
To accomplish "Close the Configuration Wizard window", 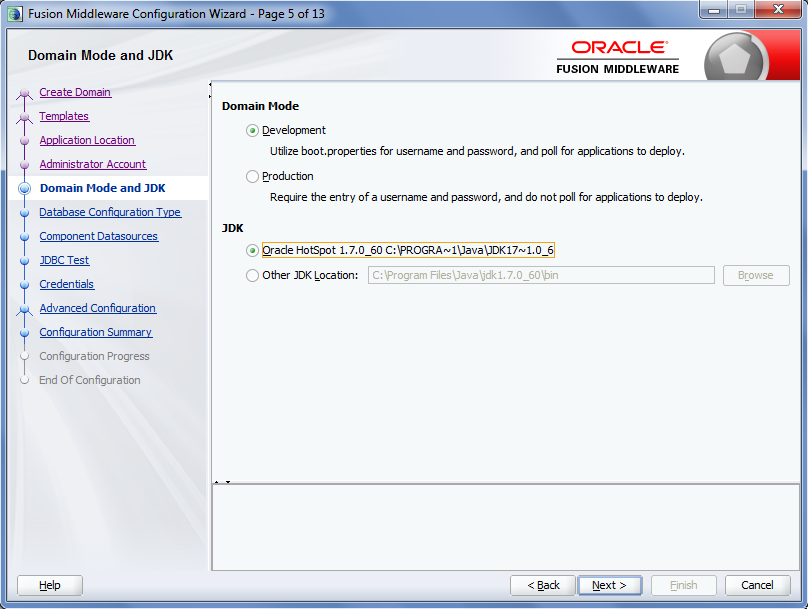I will click(778, 10).
